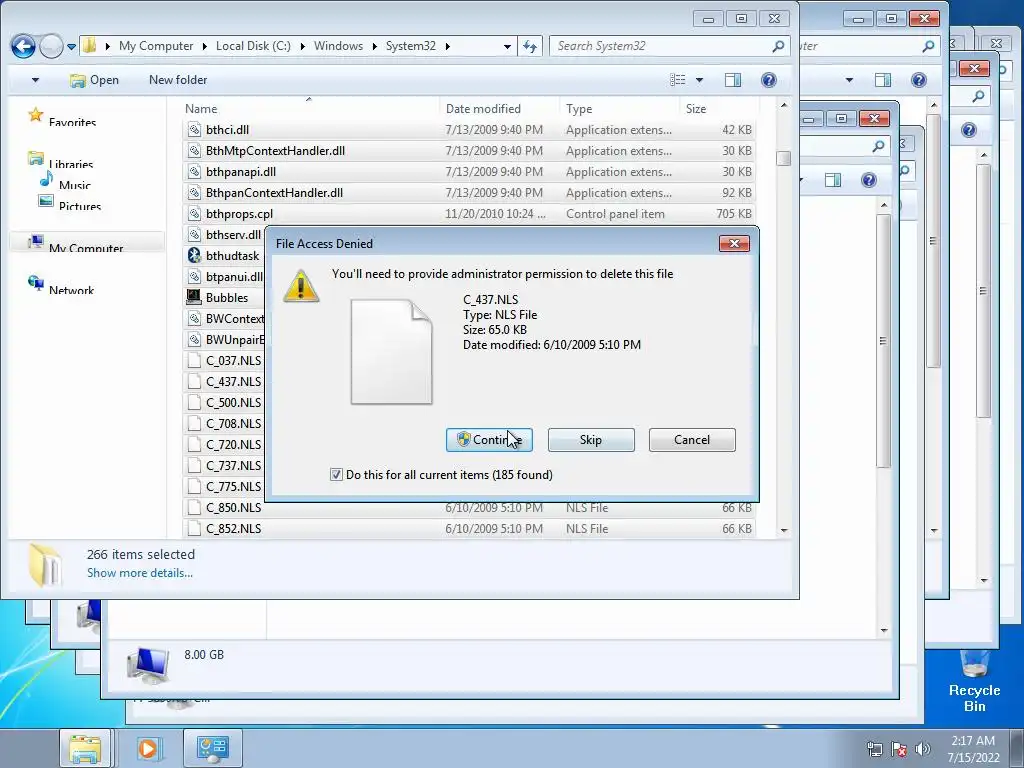Select My Computer in navigation pane
This screenshot has height=768, width=1024.
coord(86,248)
